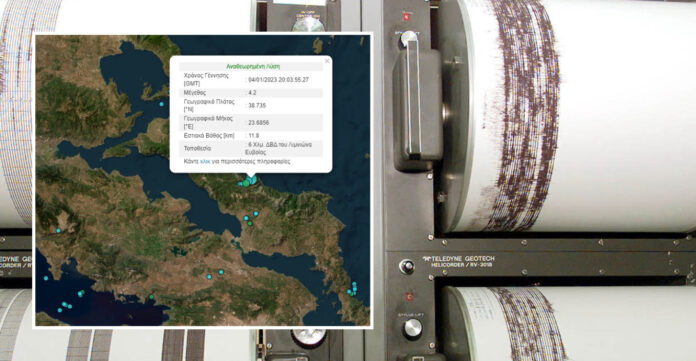696x361 pixels.
Task: Close the earthquake info popup
Action: 327,61
